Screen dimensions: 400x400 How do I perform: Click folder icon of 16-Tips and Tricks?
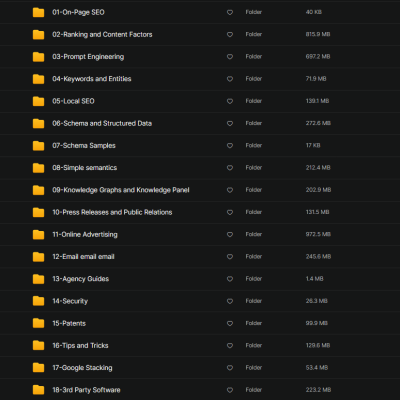pos(38,346)
